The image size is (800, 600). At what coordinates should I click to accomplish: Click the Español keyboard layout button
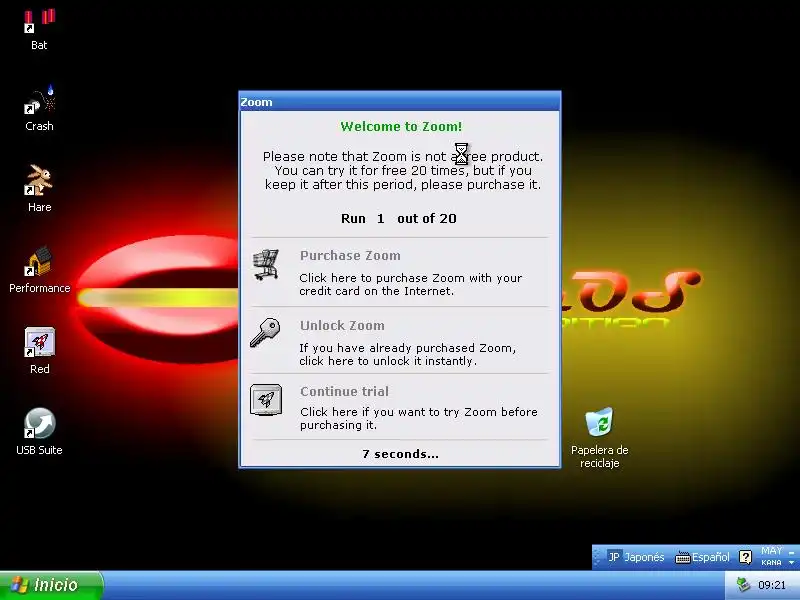(x=703, y=557)
